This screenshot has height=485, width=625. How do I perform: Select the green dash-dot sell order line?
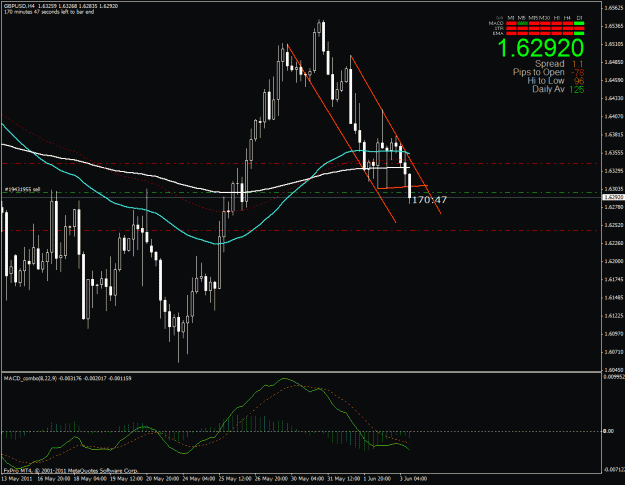coord(299,192)
